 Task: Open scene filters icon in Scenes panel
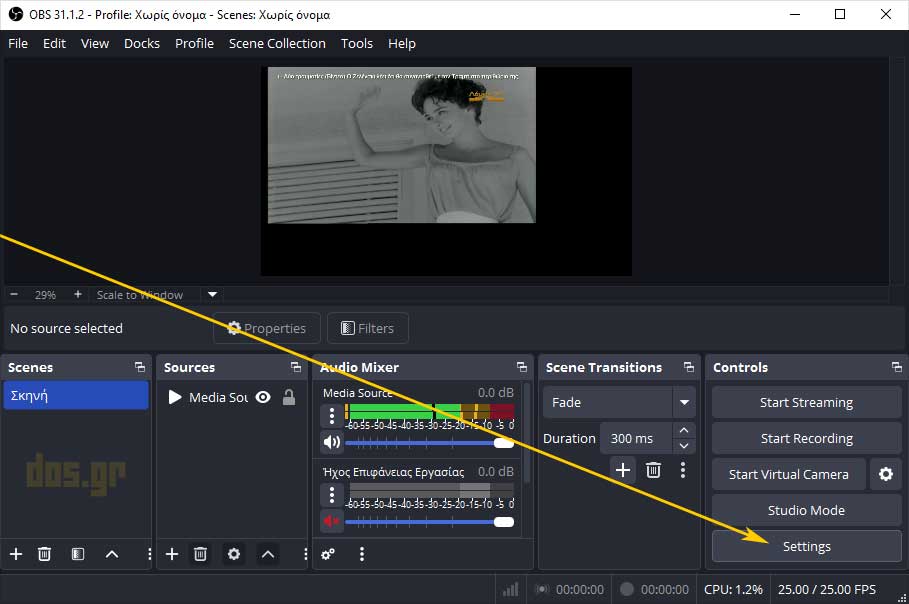click(x=78, y=554)
